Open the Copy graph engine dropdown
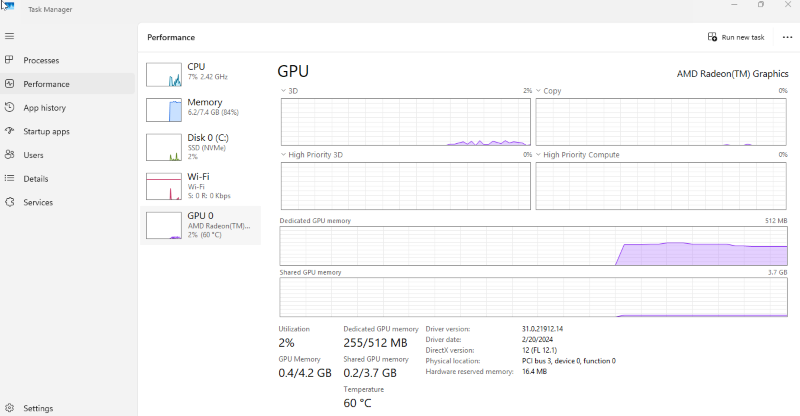 (x=538, y=91)
